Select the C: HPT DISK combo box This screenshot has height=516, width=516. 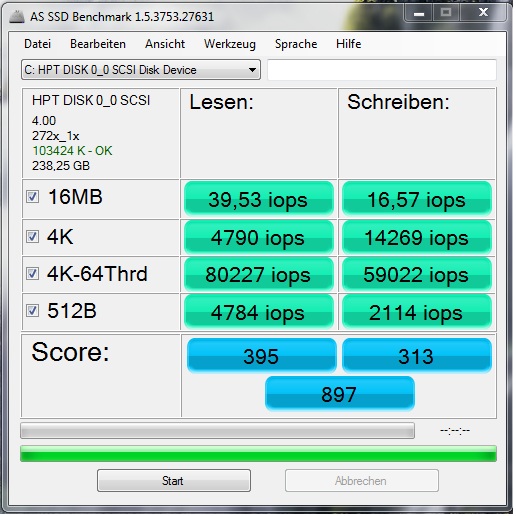tap(141, 70)
